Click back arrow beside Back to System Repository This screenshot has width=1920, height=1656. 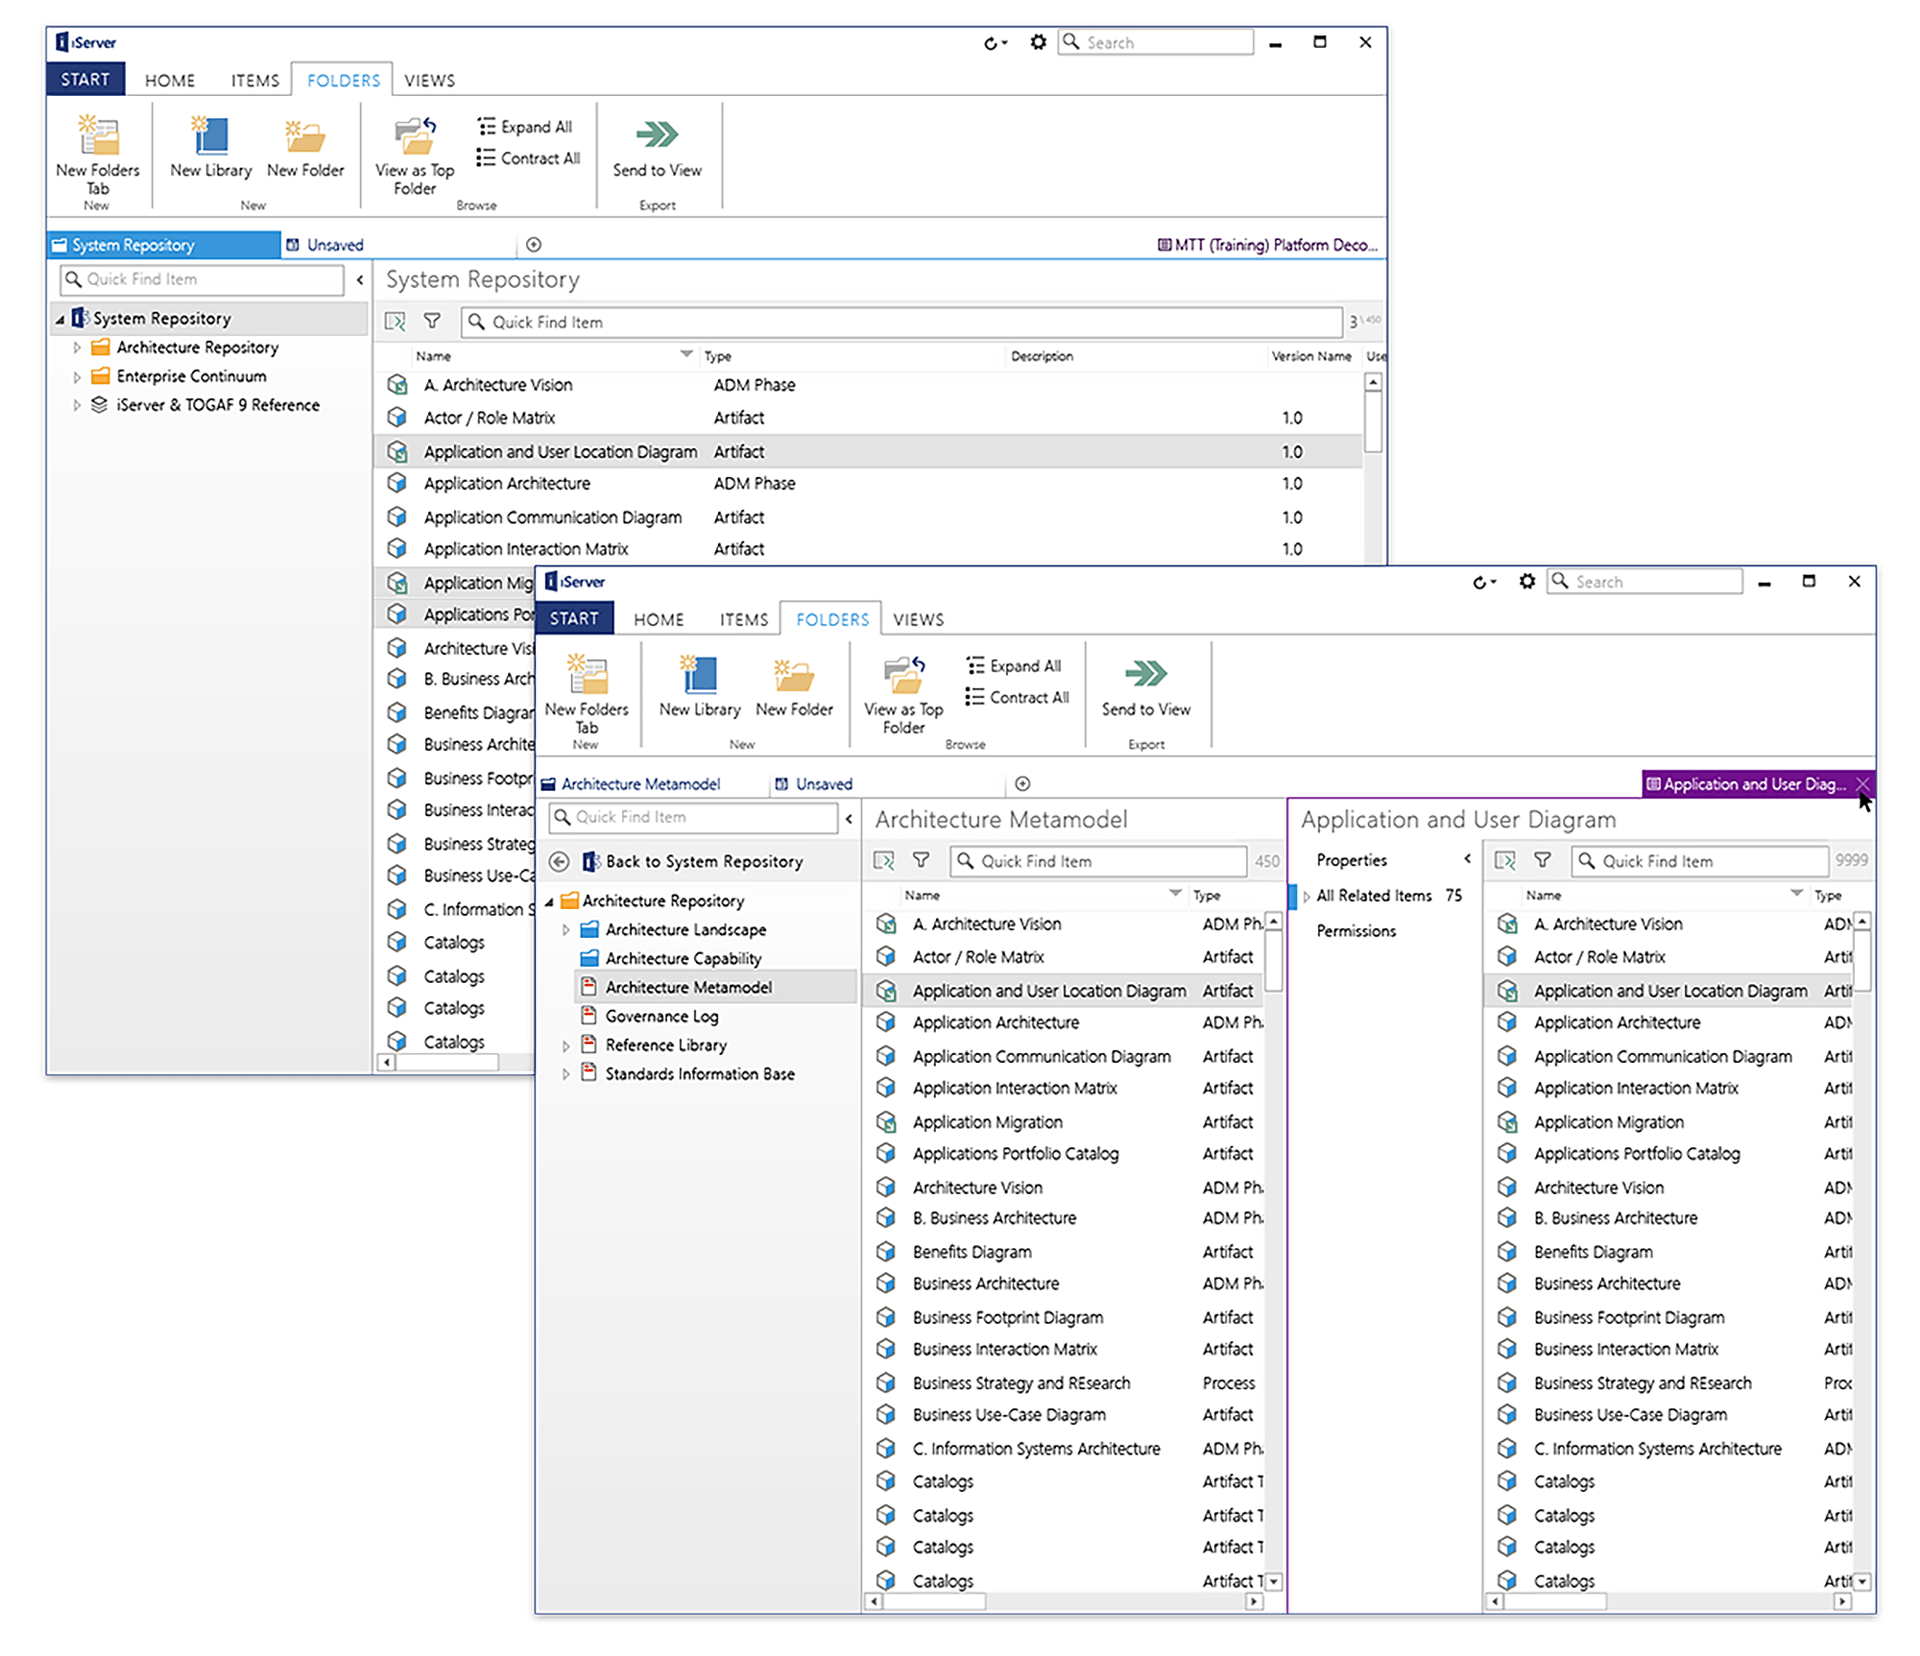pos(559,861)
